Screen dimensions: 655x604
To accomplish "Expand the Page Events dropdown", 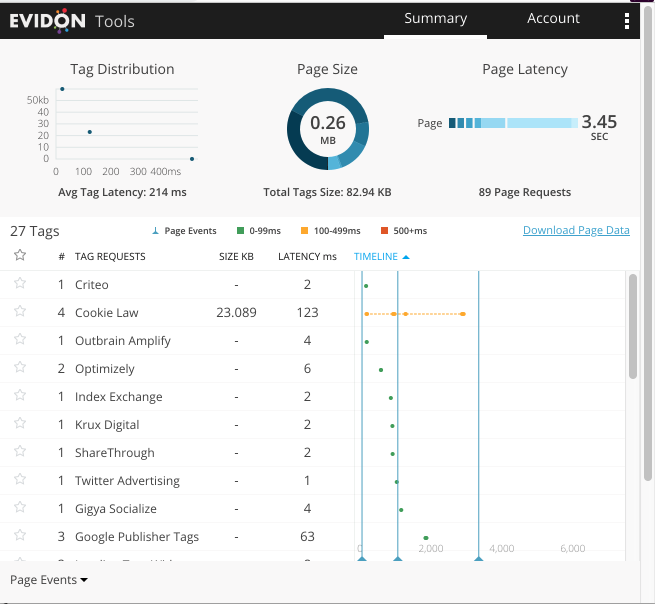I will pos(49,580).
